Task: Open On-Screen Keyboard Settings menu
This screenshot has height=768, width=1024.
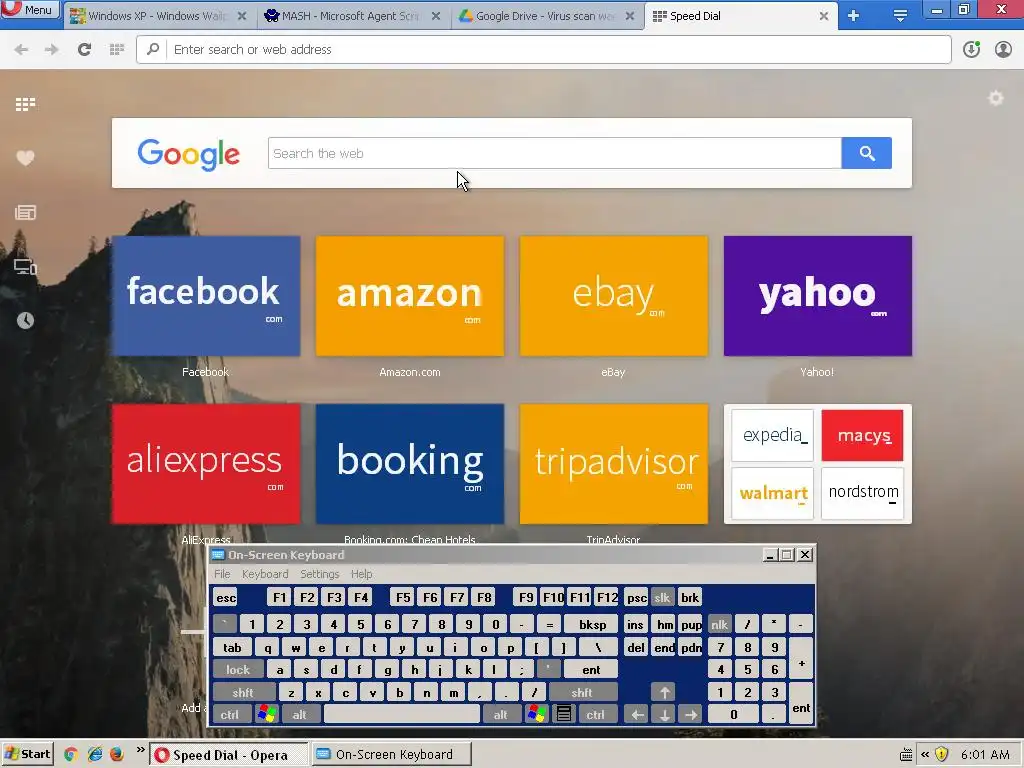Action: 319,574
